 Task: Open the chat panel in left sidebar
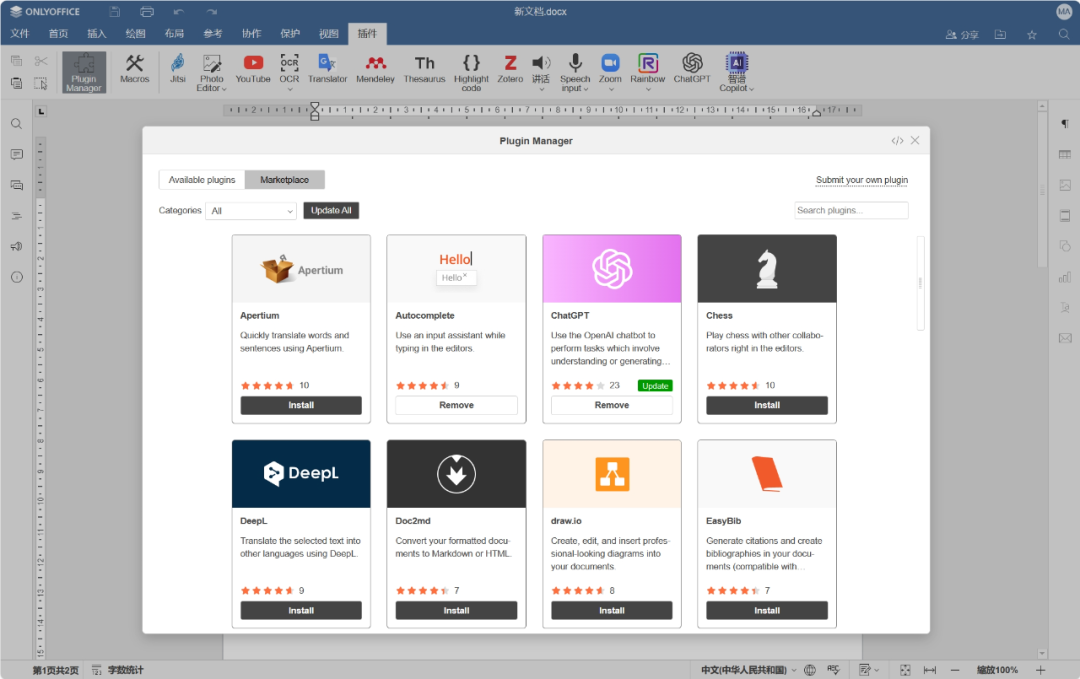tap(17, 185)
